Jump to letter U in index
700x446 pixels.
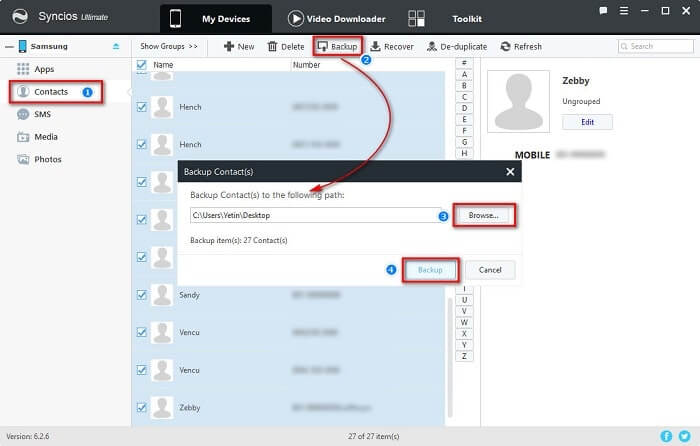[464, 300]
